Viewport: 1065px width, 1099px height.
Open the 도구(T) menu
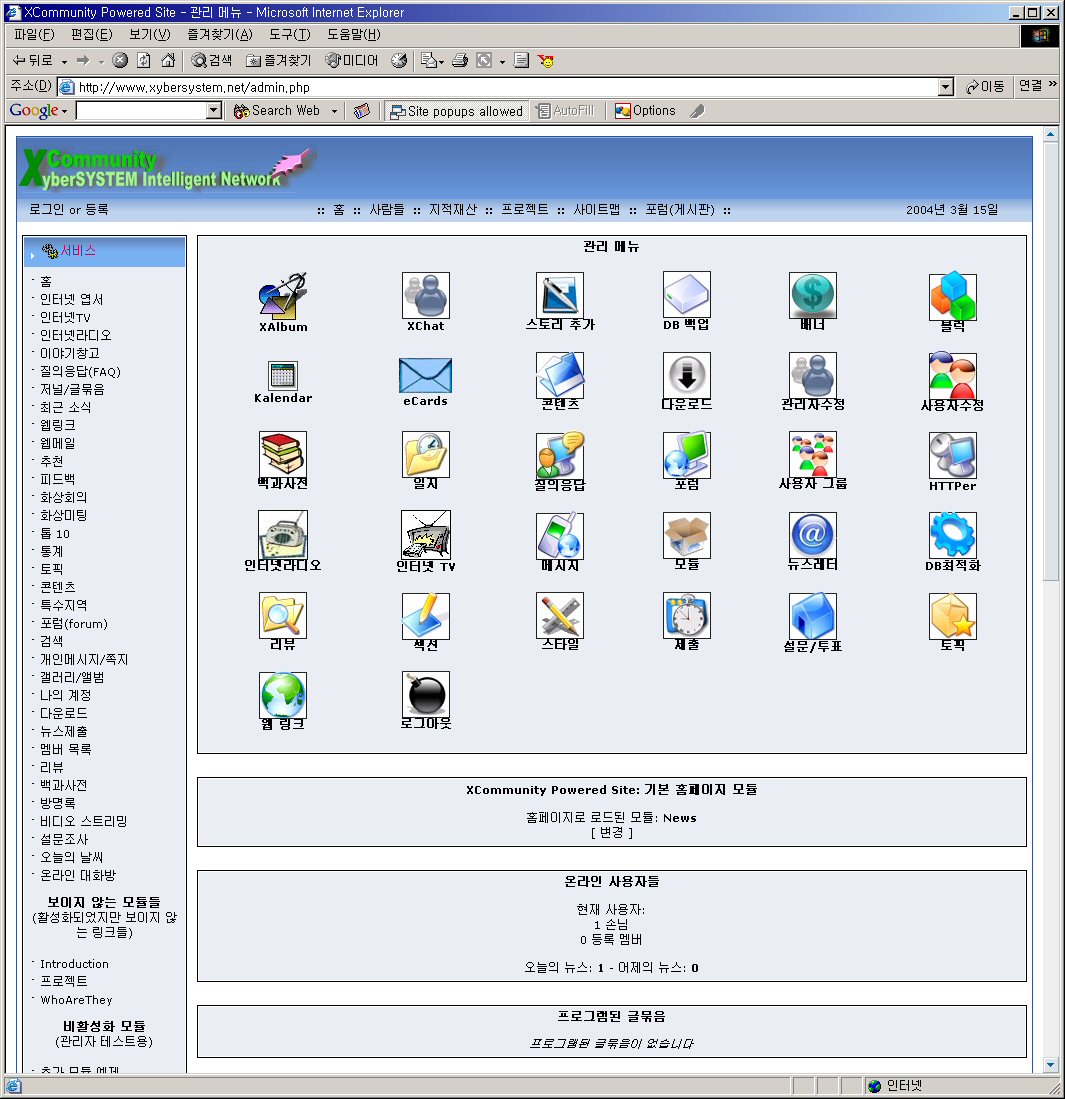[289, 35]
